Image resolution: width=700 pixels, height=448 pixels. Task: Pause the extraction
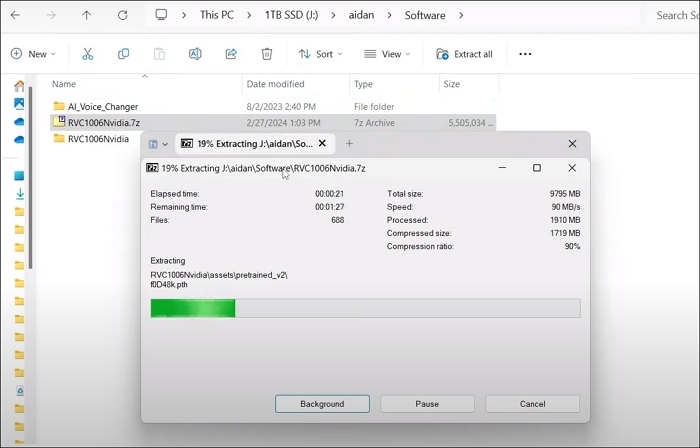tap(427, 404)
